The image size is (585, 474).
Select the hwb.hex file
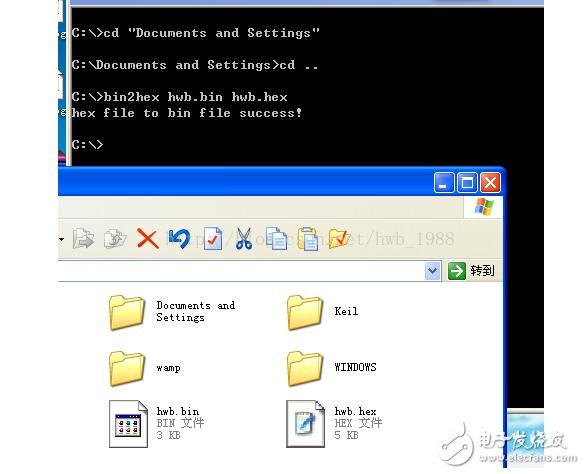[334, 424]
